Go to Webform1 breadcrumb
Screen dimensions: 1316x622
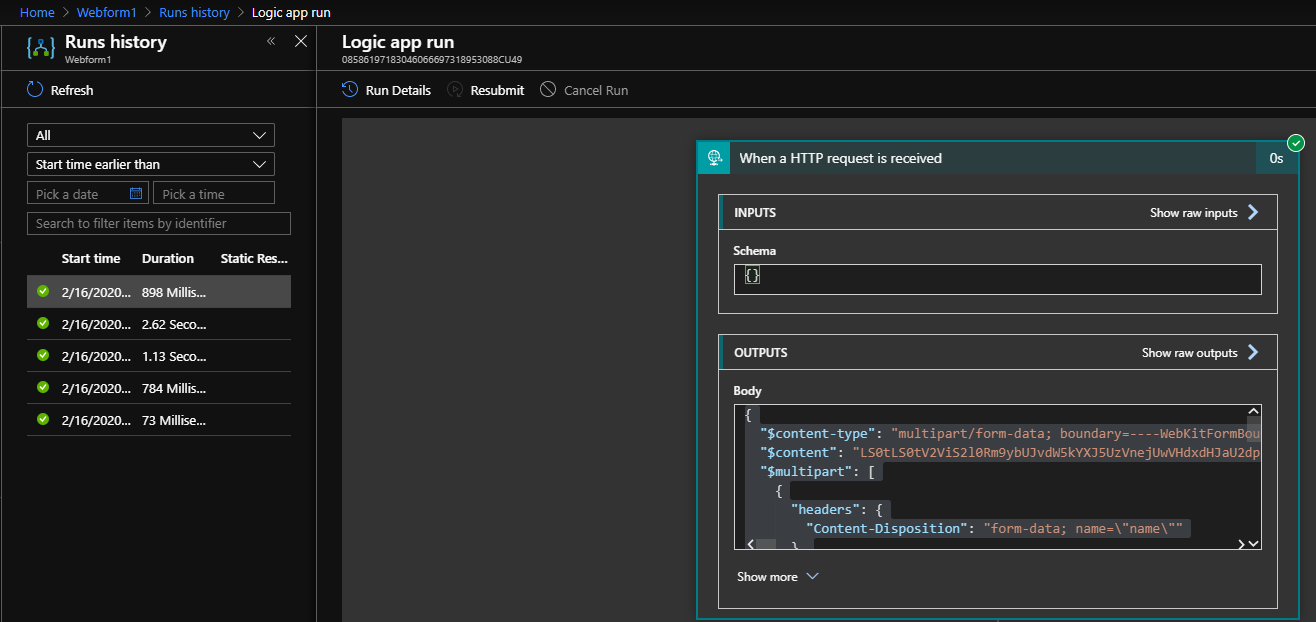point(106,13)
